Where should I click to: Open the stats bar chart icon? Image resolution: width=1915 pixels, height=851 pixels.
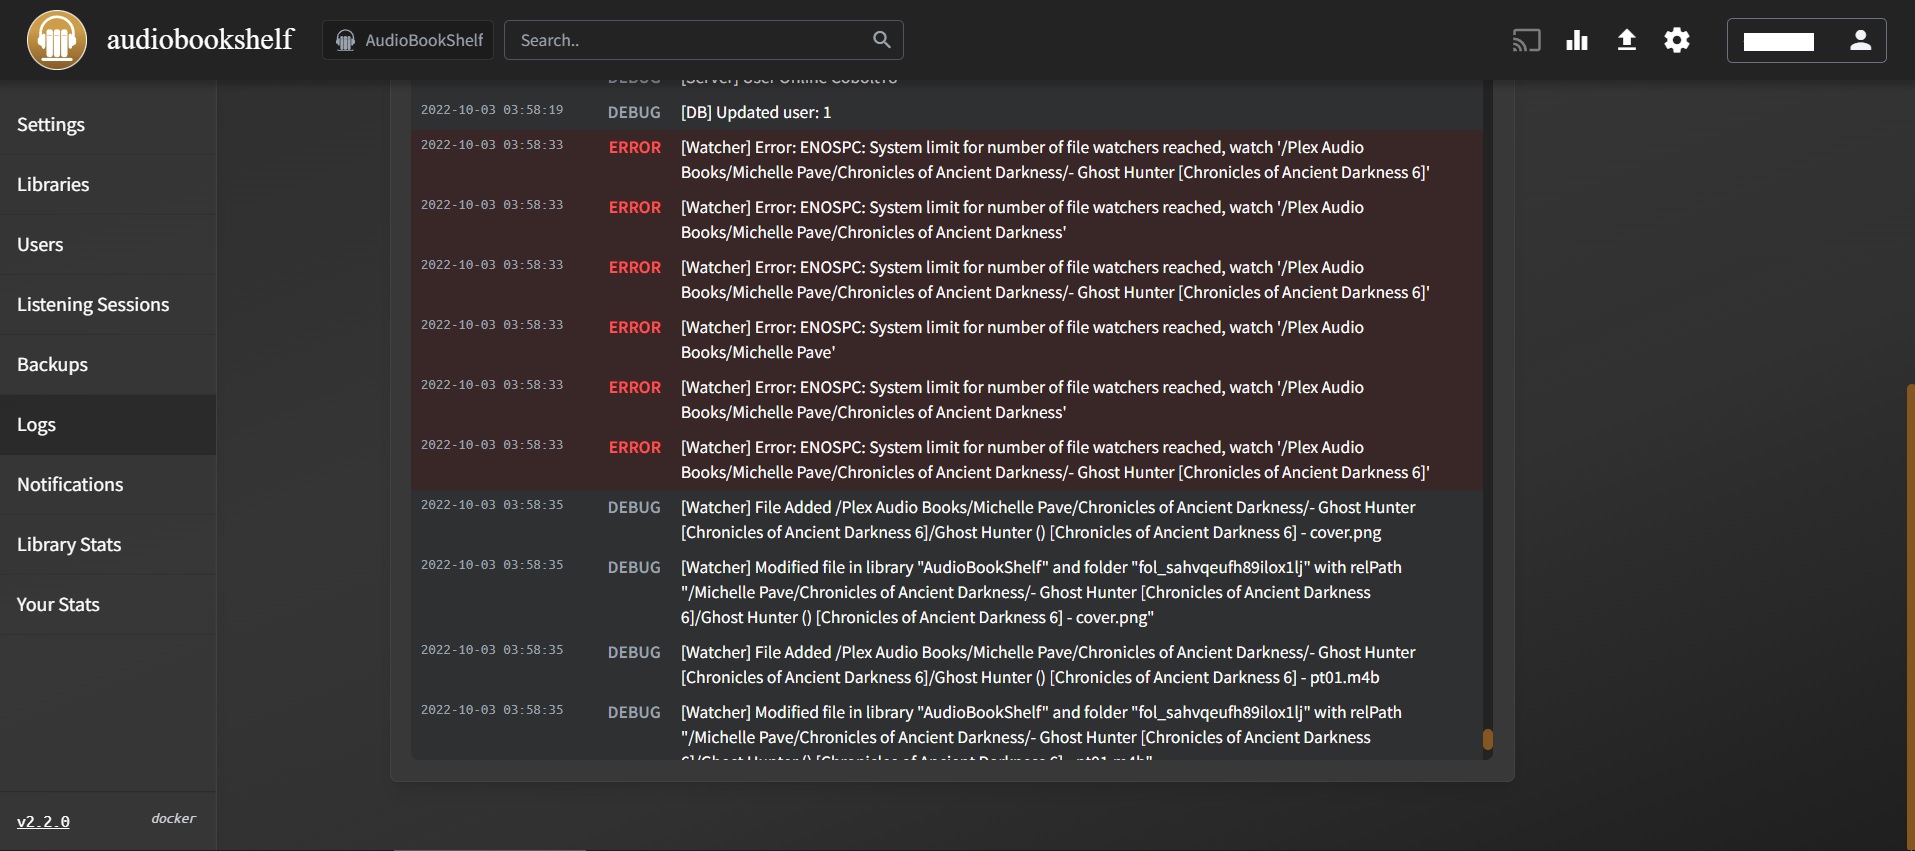[1577, 40]
